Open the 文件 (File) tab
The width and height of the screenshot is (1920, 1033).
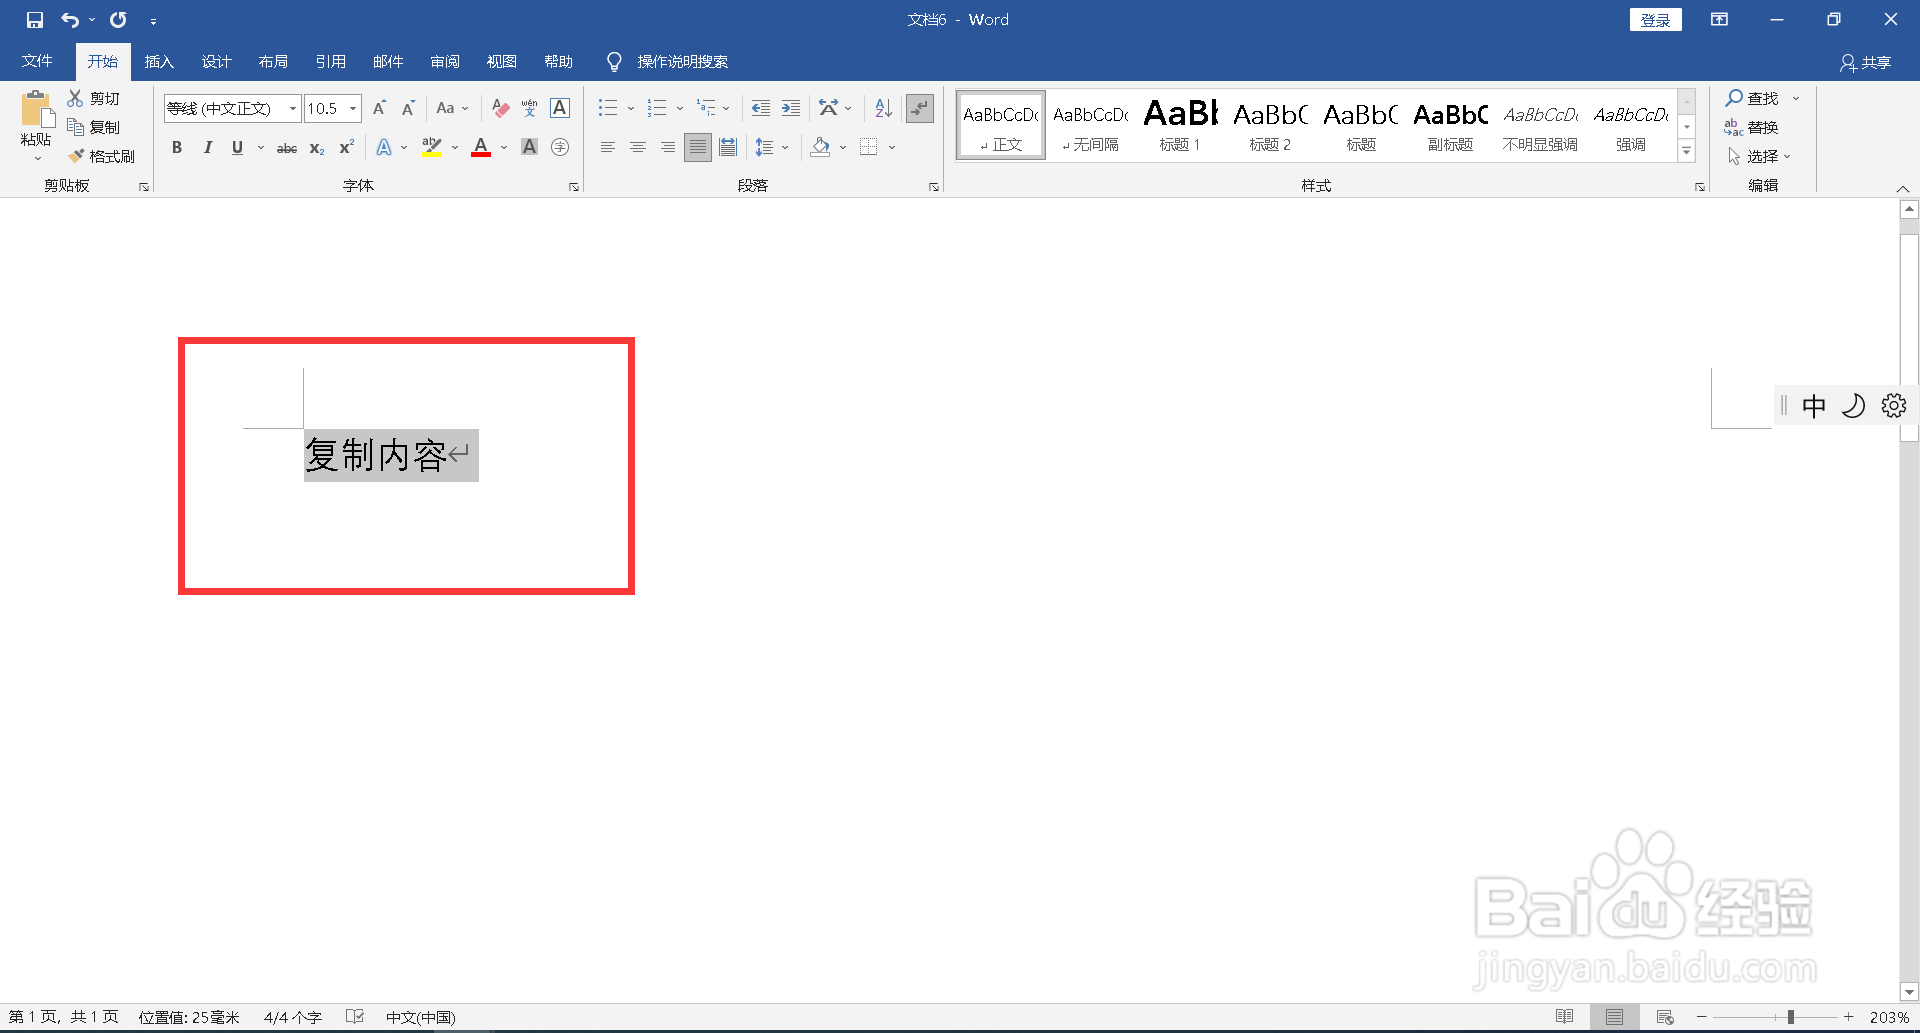pos(37,62)
